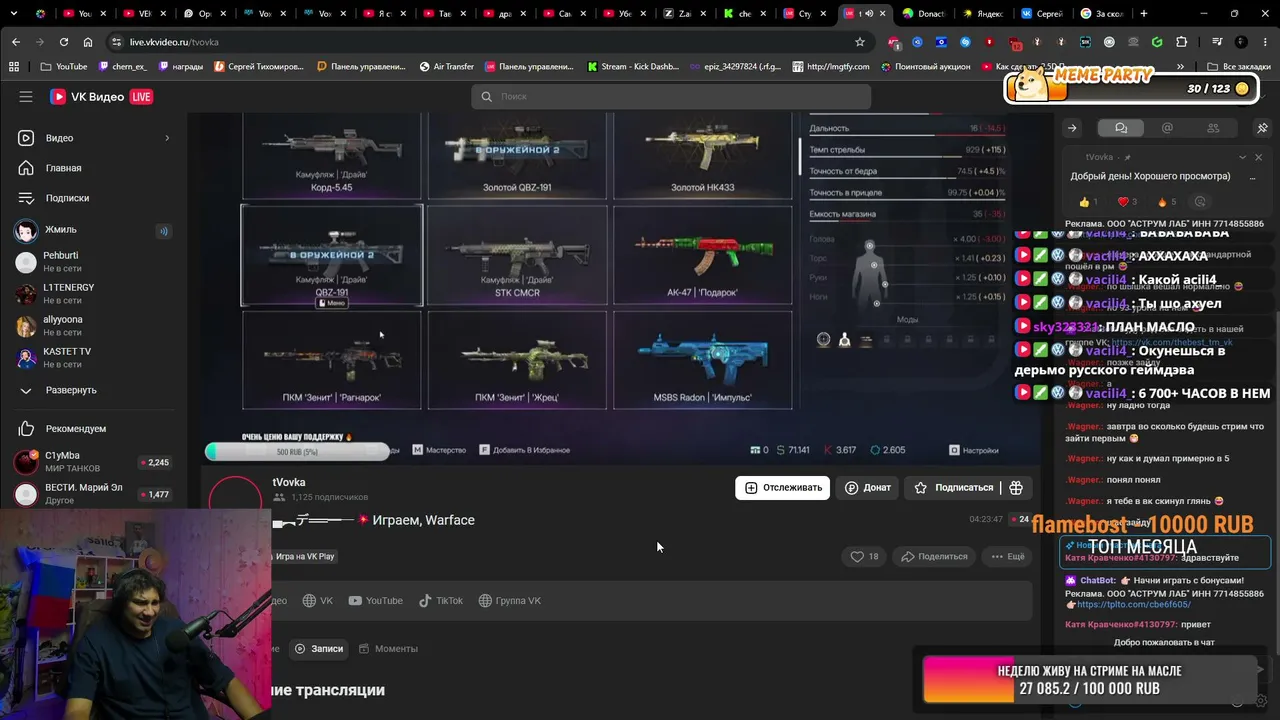Open the tab search dropdown arrow
This screenshot has height=720, width=1280.
pos(15,14)
